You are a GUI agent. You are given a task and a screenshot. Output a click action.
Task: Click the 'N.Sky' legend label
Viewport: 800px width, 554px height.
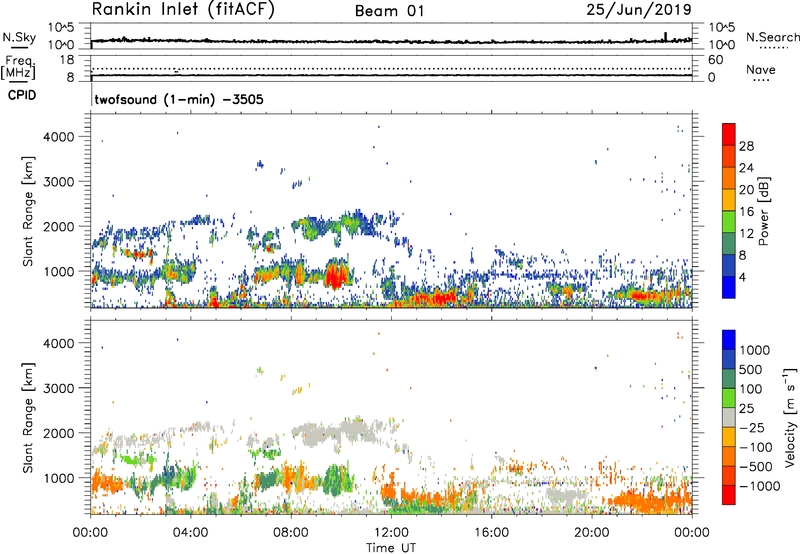click(19, 37)
